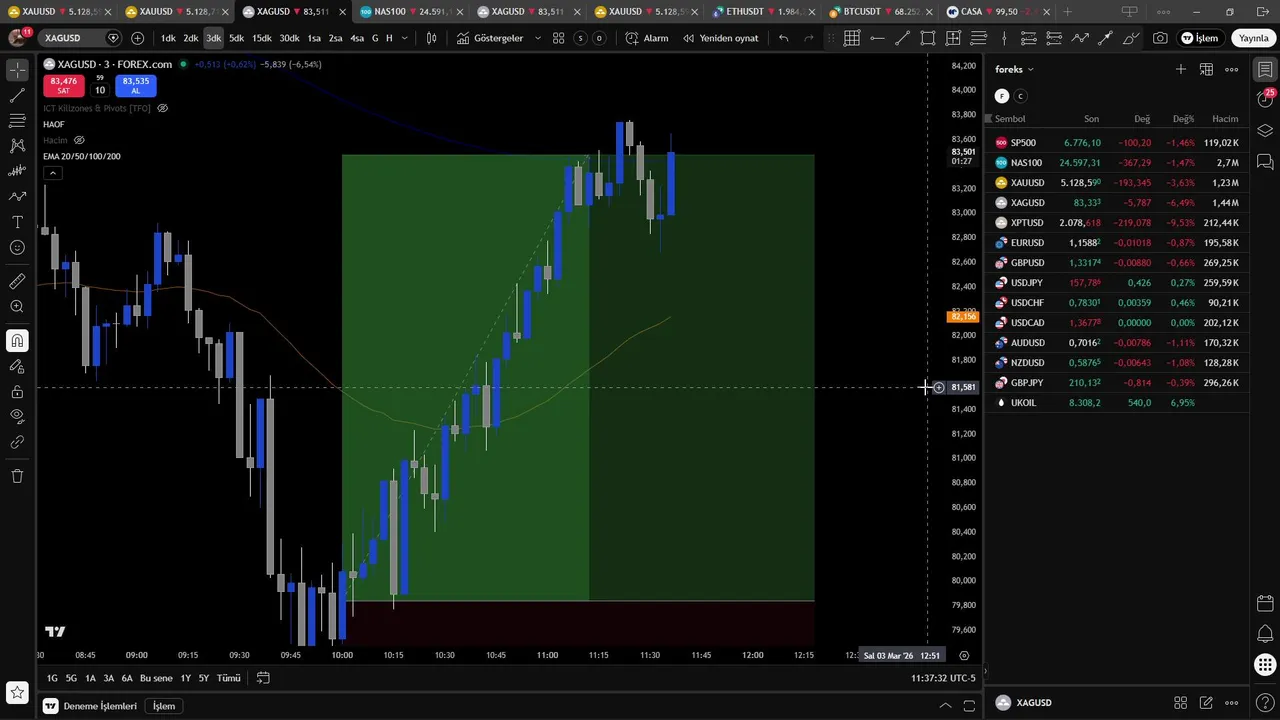Open watchlist three-dot settings menu
Viewport: 1280px width, 720px height.
coord(1232,69)
